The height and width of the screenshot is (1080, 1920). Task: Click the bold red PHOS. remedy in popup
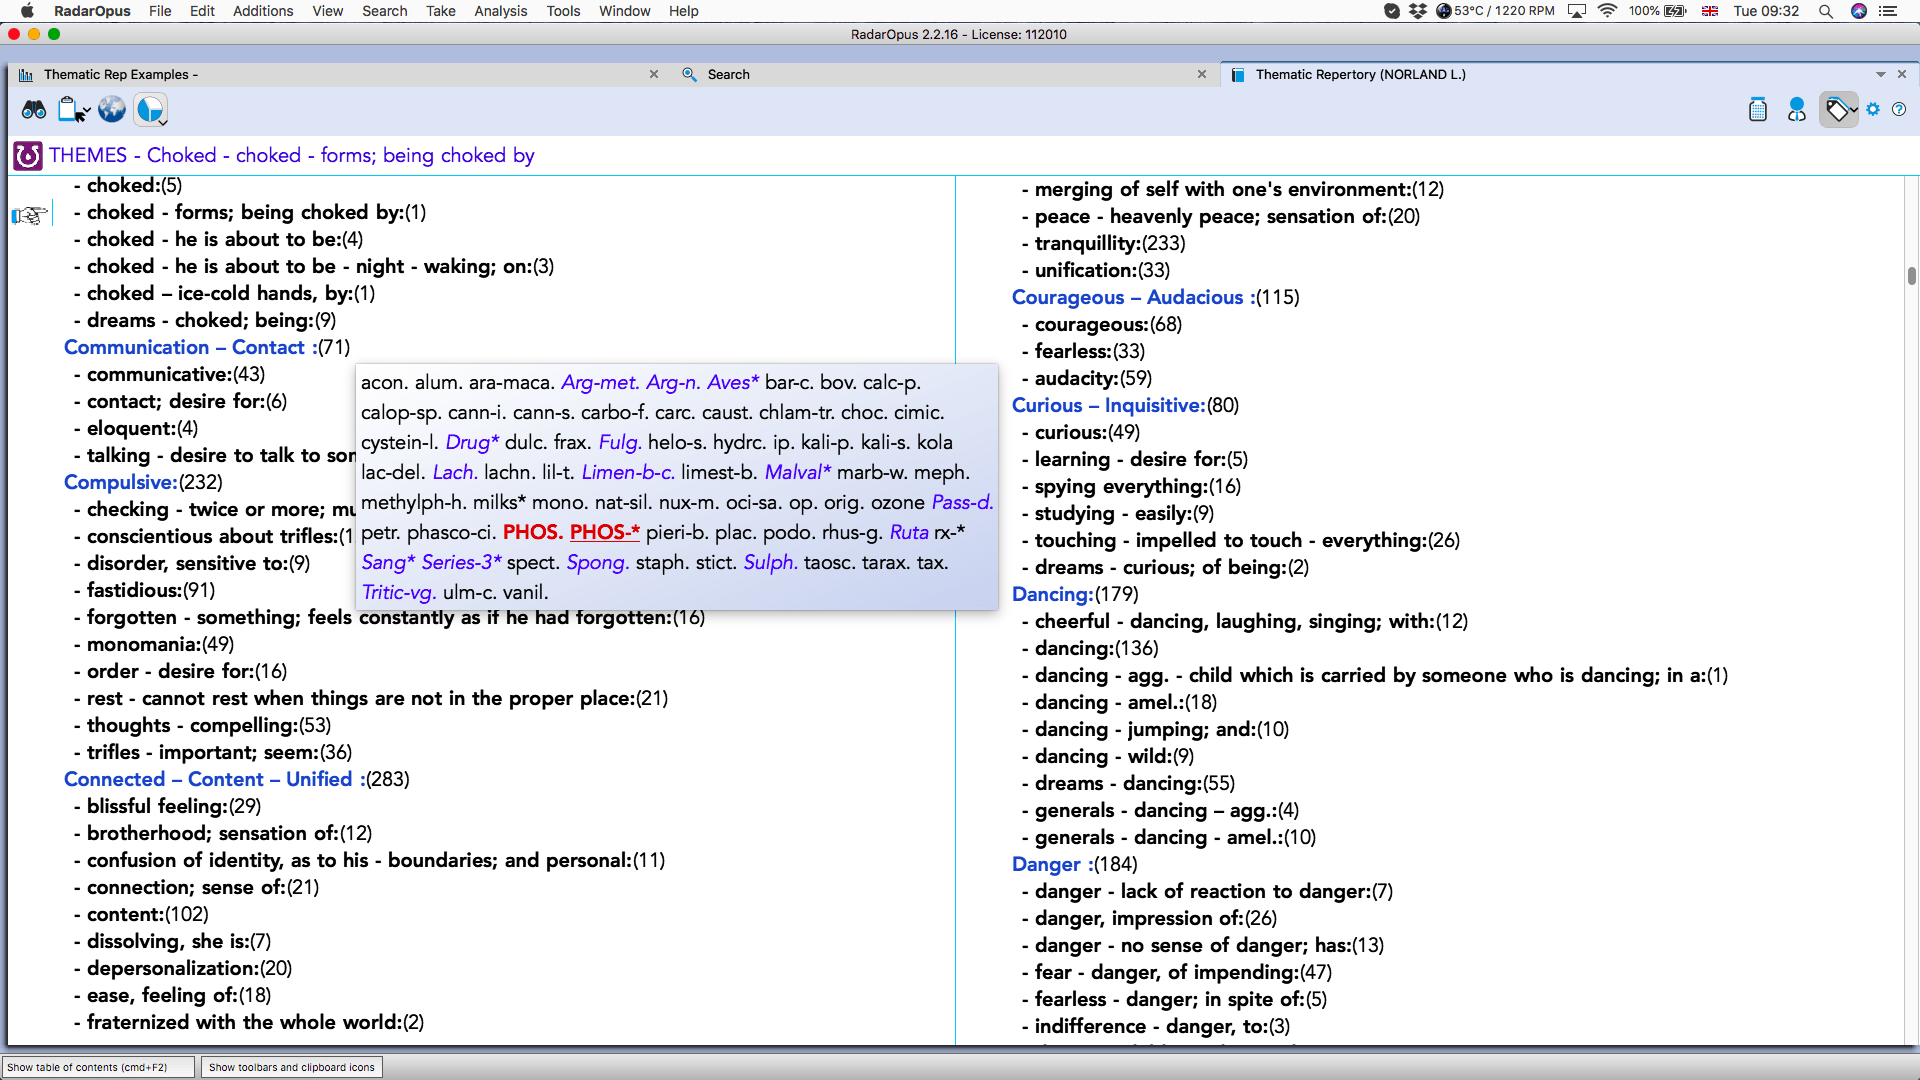pyautogui.click(x=533, y=533)
